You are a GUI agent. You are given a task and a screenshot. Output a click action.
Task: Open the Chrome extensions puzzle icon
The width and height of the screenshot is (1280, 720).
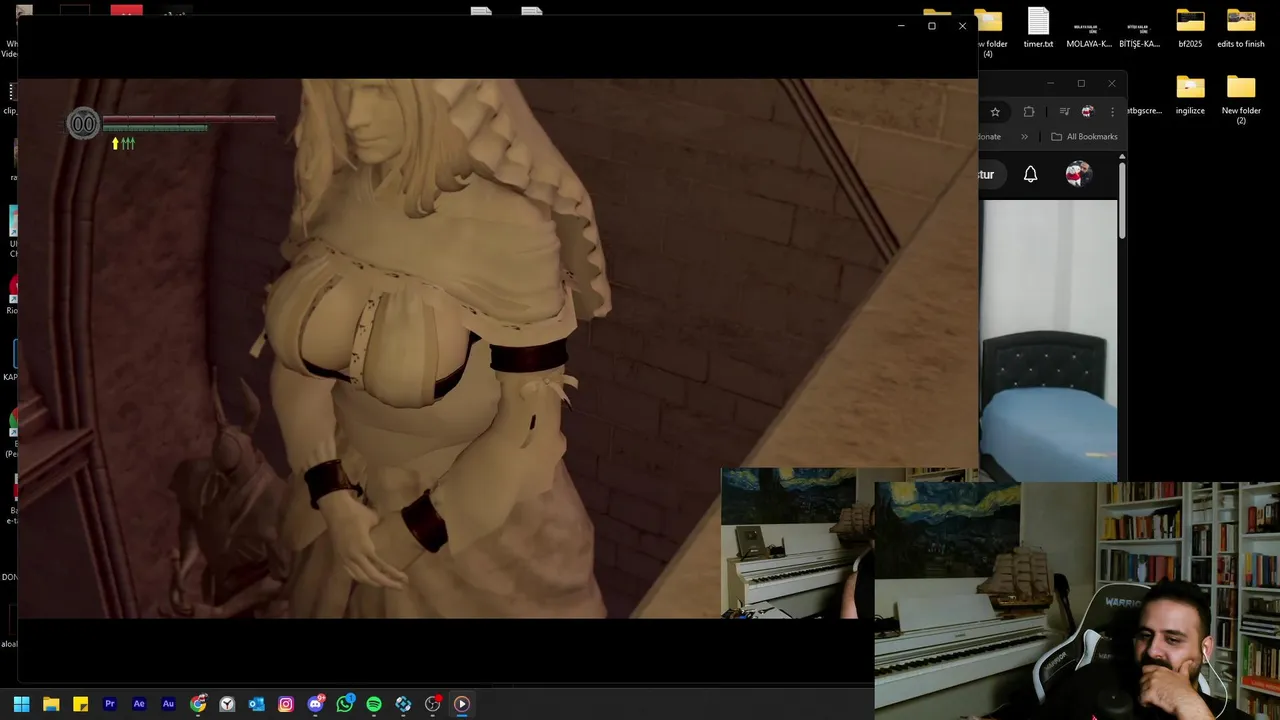click(x=1029, y=112)
